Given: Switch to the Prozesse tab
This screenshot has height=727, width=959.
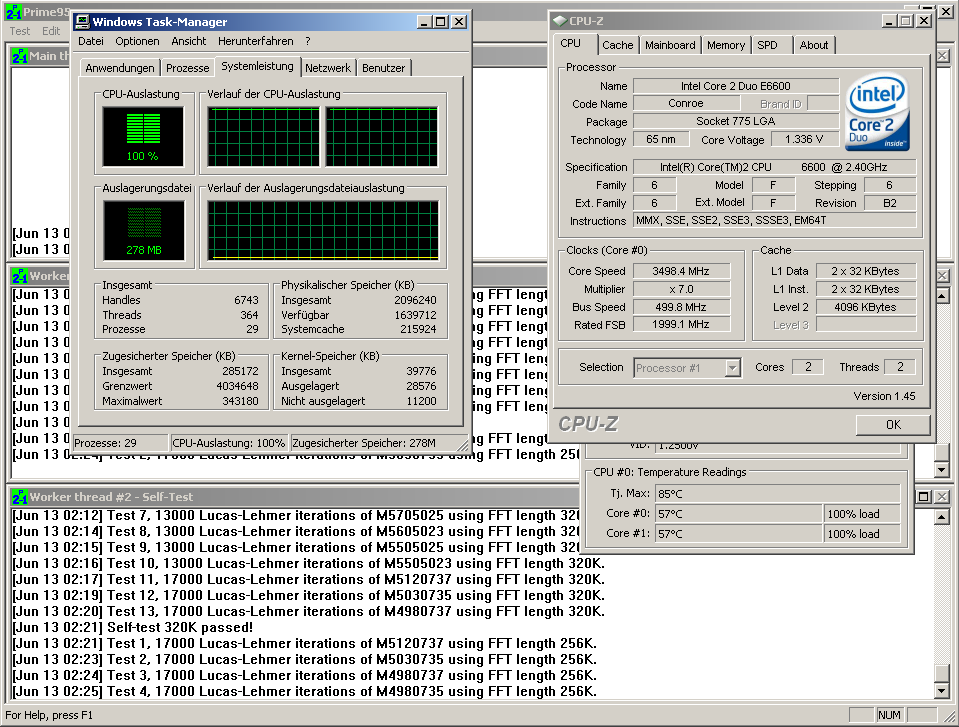Looking at the screenshot, I should coord(187,68).
